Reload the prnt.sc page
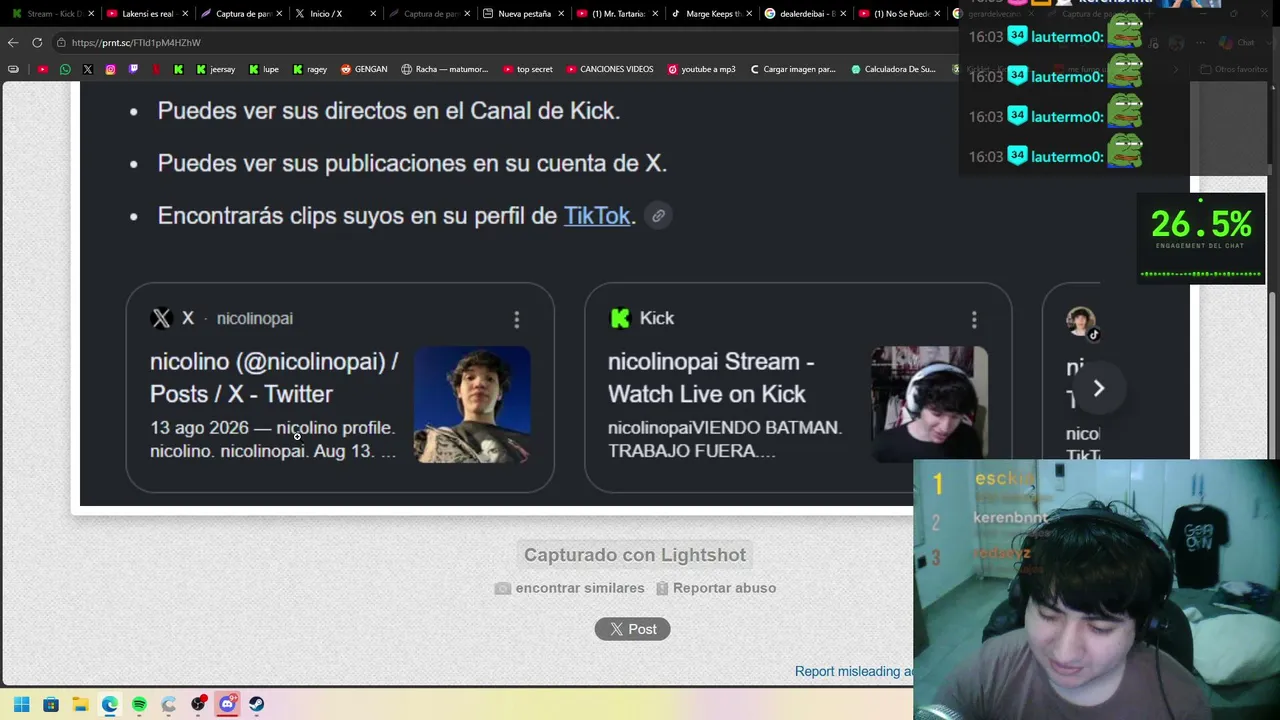Screen dimensions: 1280x720 (37, 43)
